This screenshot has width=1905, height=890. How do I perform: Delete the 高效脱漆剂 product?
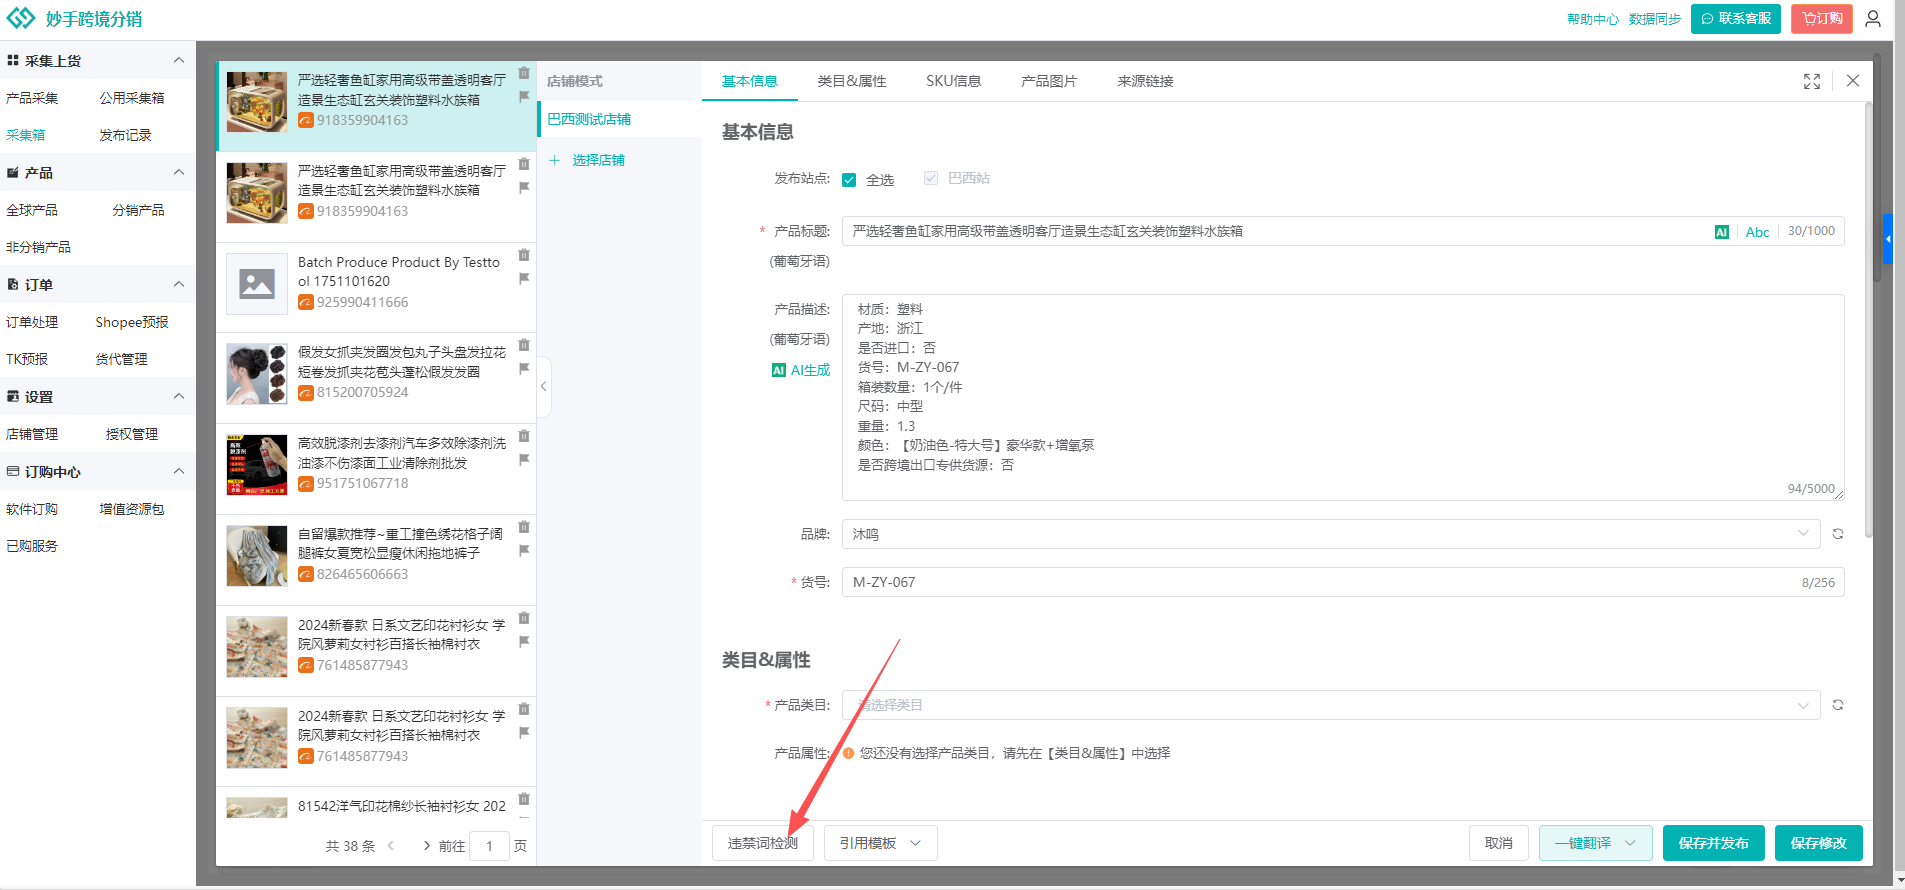point(524,436)
